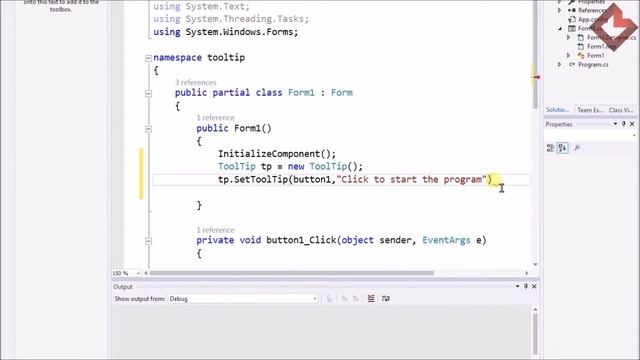Viewport: 640px width, 360px height.
Task: Collapse the button1_Click method block
Action: point(149,241)
